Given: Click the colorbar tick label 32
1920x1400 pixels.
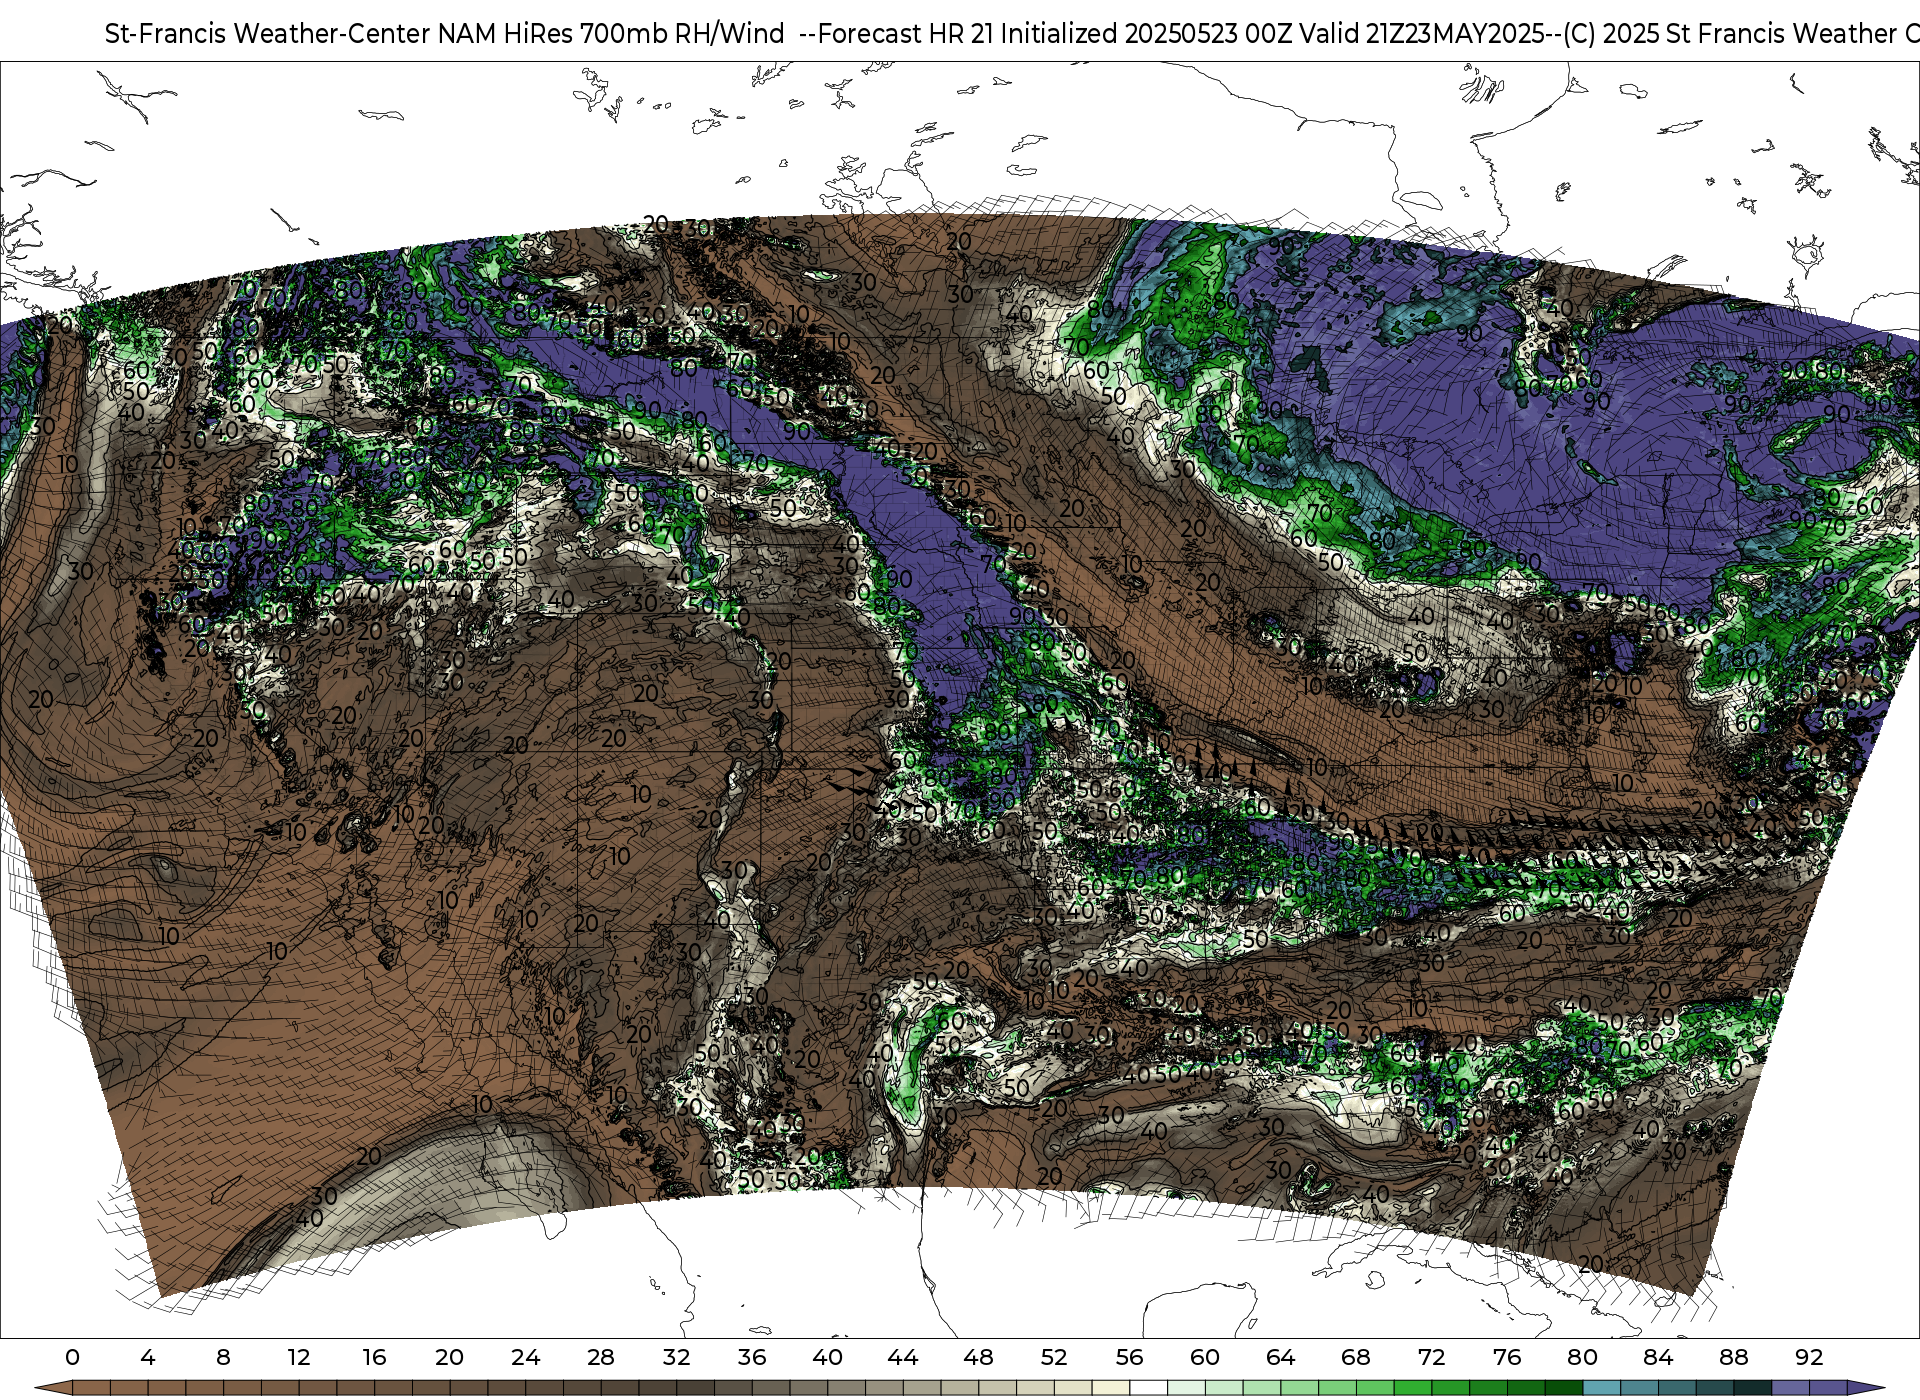Looking at the screenshot, I should (676, 1357).
